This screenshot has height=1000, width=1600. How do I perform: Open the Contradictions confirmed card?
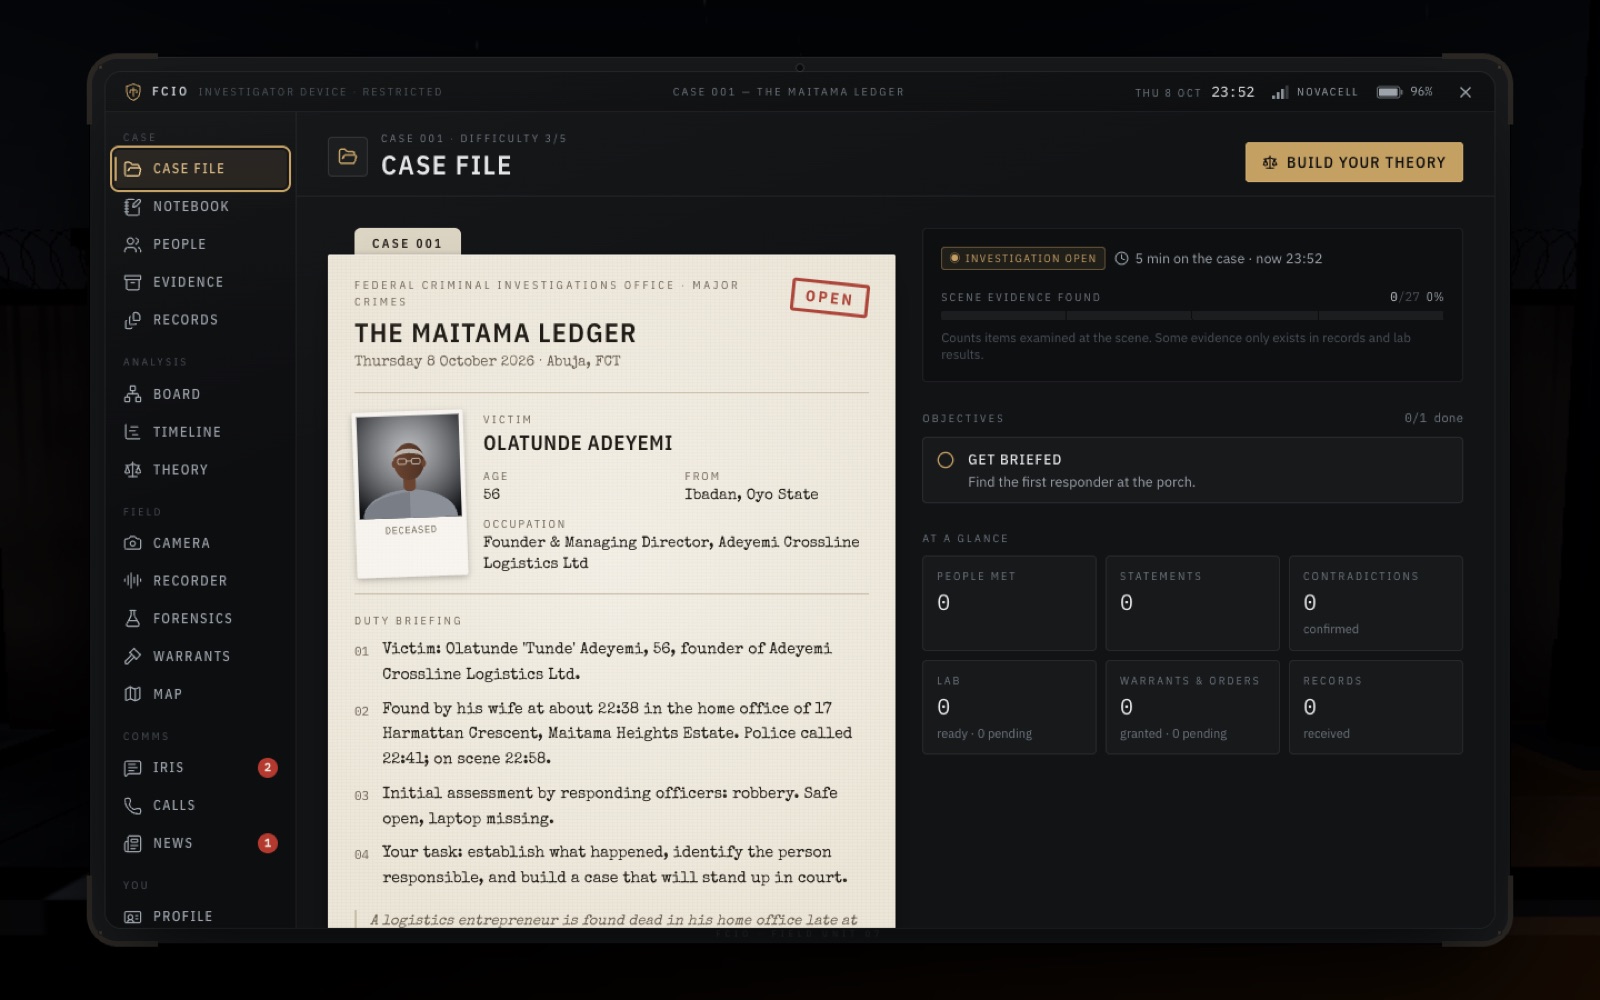1376,603
